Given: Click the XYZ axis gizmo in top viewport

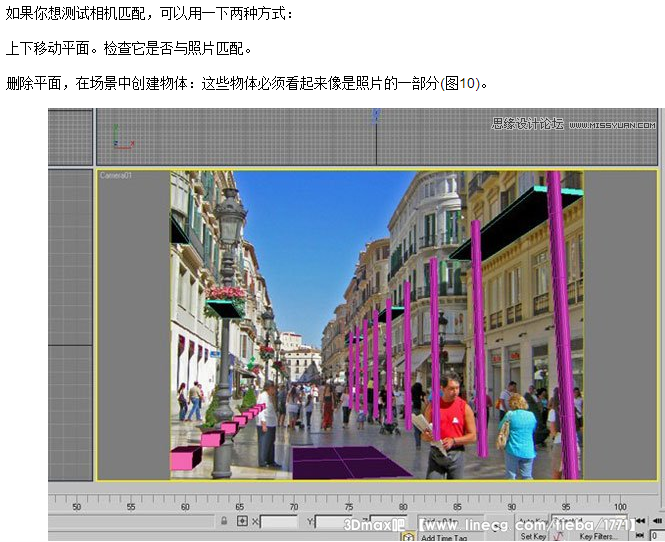Looking at the screenshot, I should click(116, 137).
